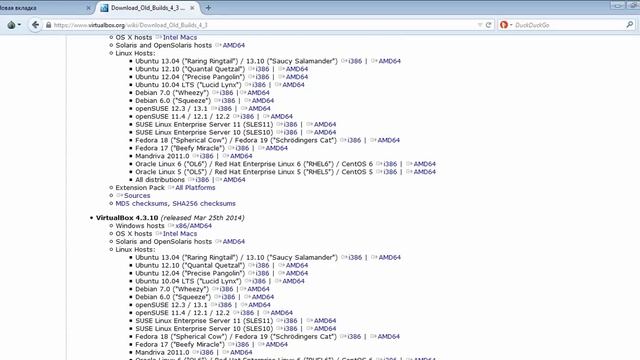Open AMD64 link for Debian 6.0 upper list
Image resolution: width=640 pixels, height=360 pixels.
pyautogui.click(x=262, y=100)
